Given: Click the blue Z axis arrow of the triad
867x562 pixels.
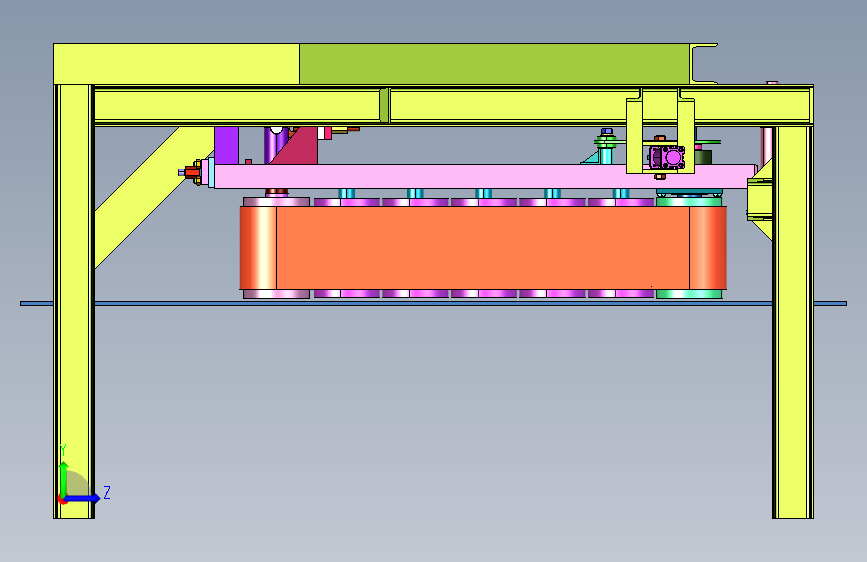Looking at the screenshot, I should (83, 498).
